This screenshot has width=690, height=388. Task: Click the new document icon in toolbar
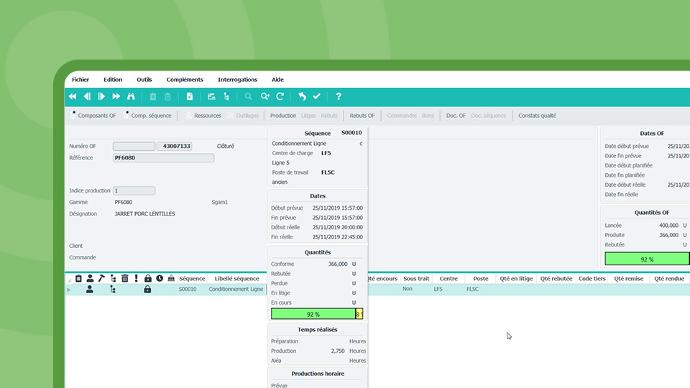190,96
